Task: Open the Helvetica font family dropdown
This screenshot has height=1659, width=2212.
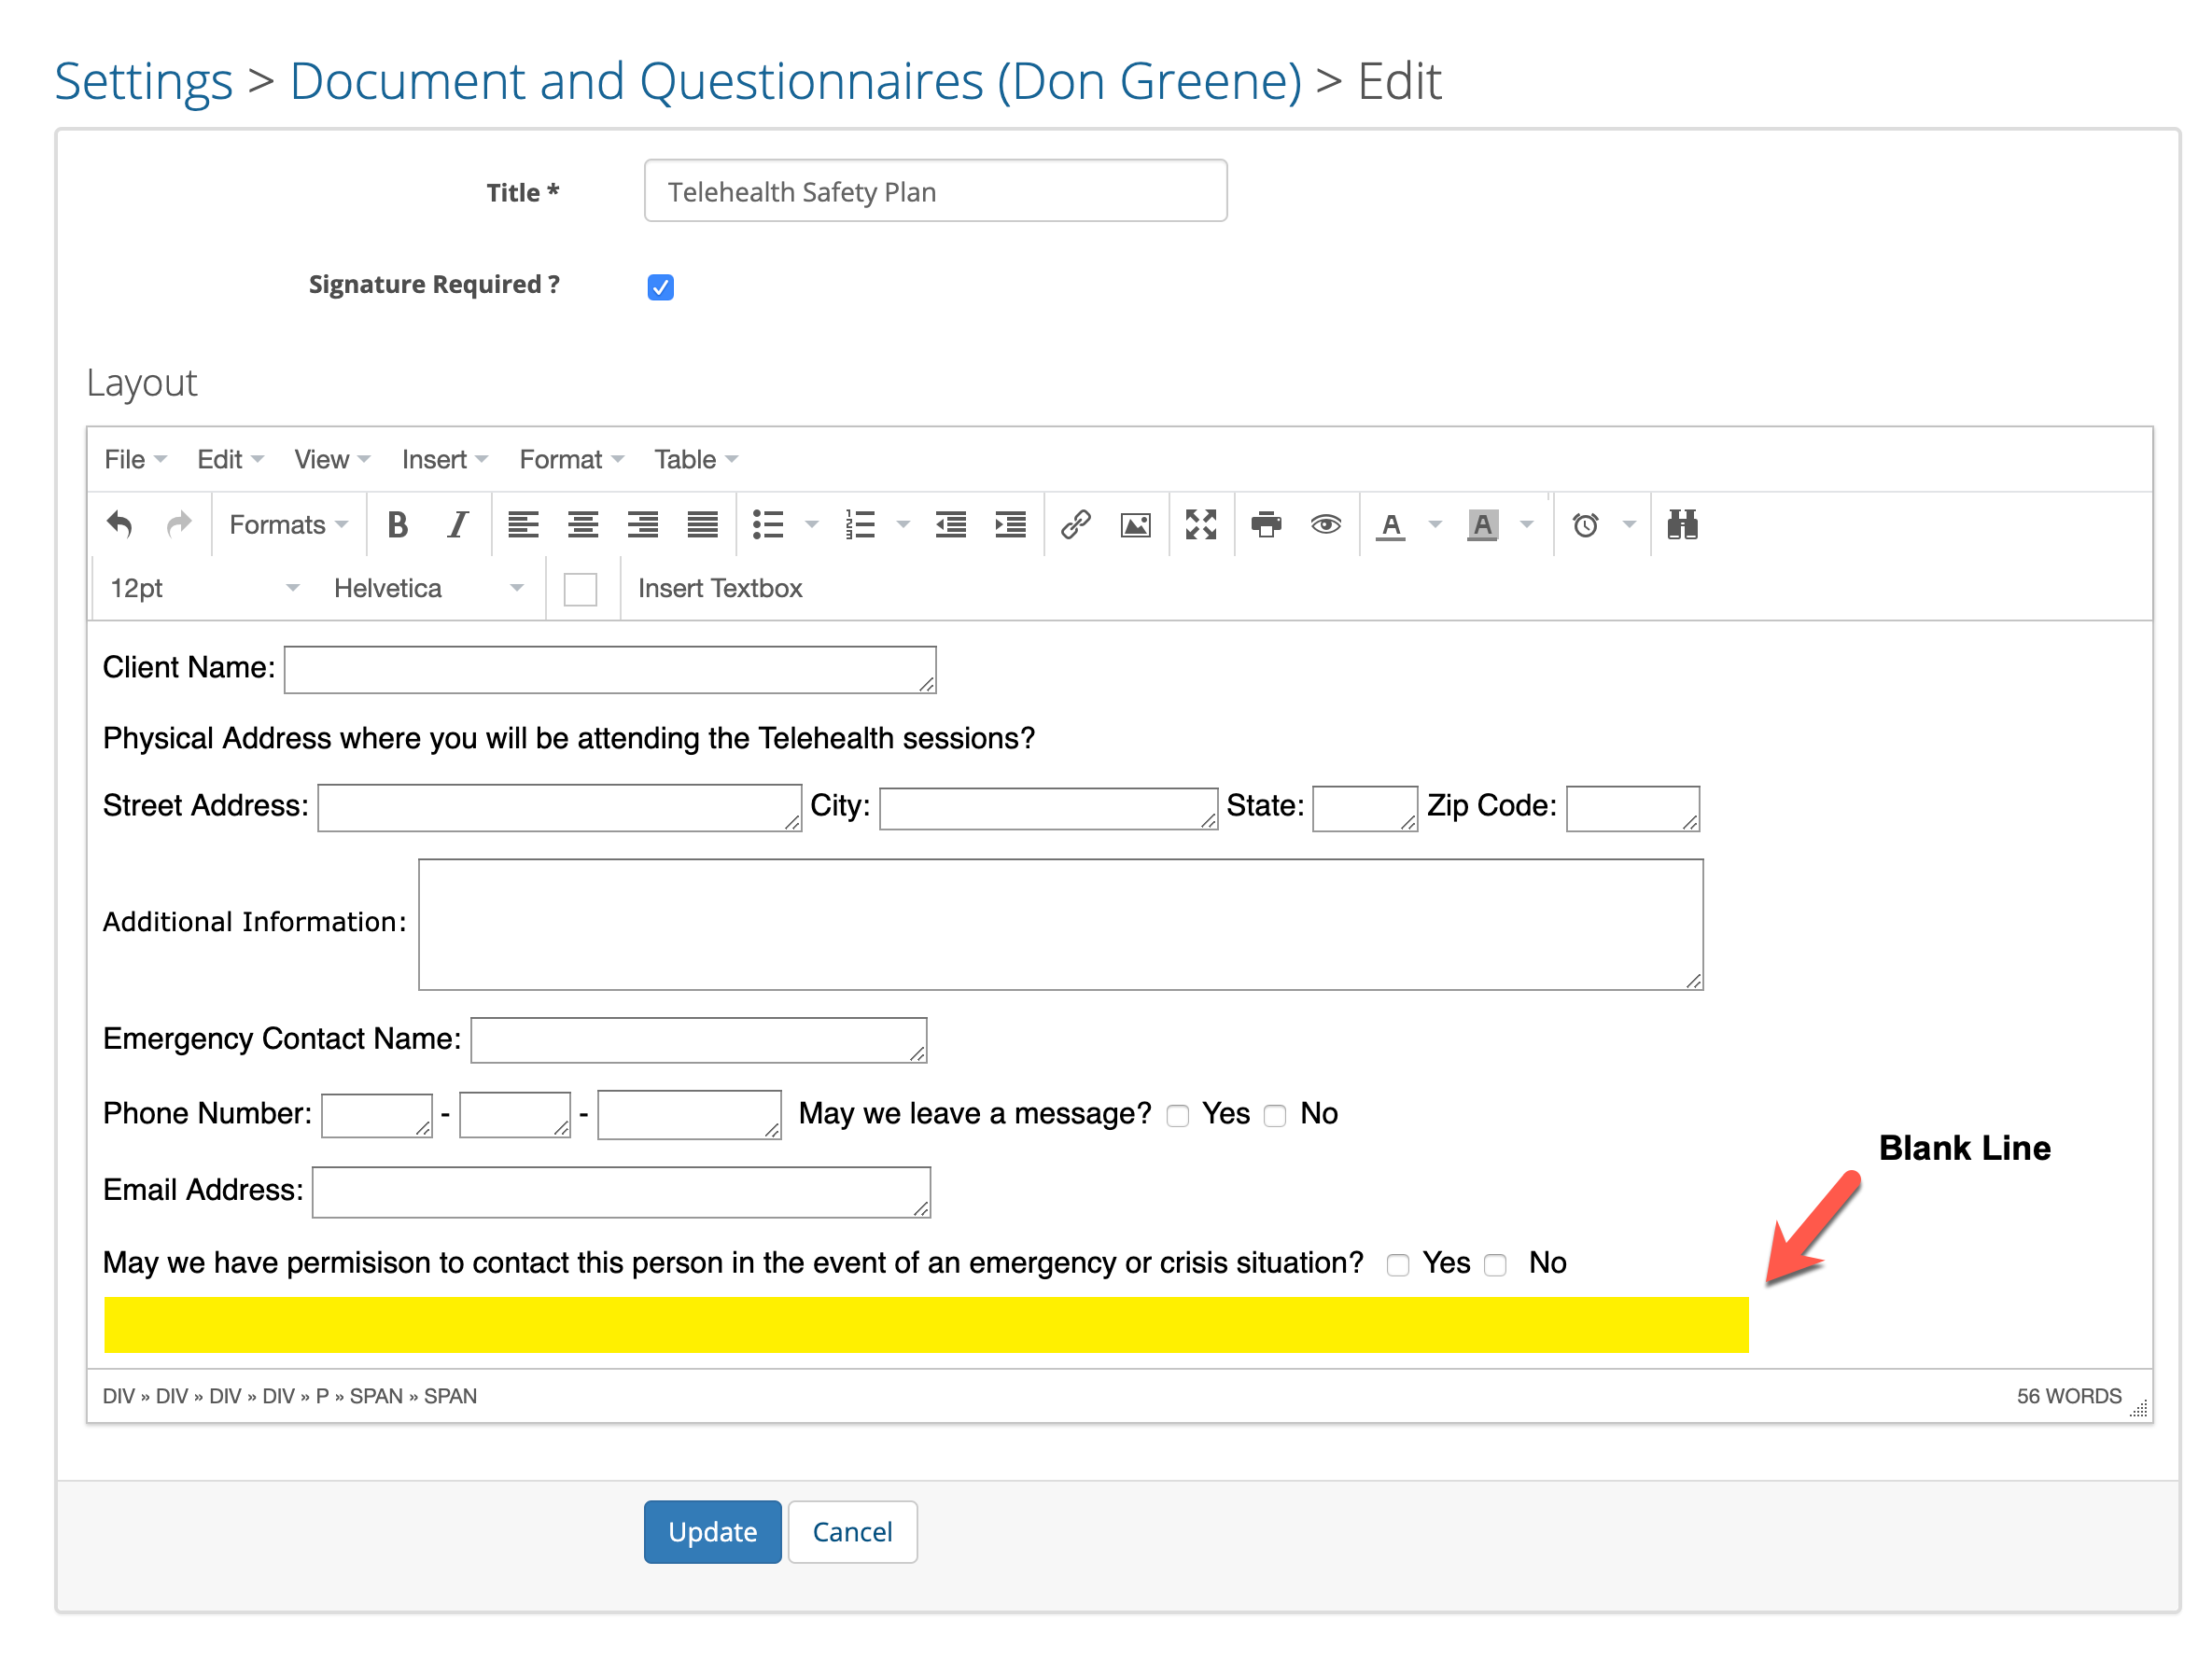Action: tap(425, 588)
